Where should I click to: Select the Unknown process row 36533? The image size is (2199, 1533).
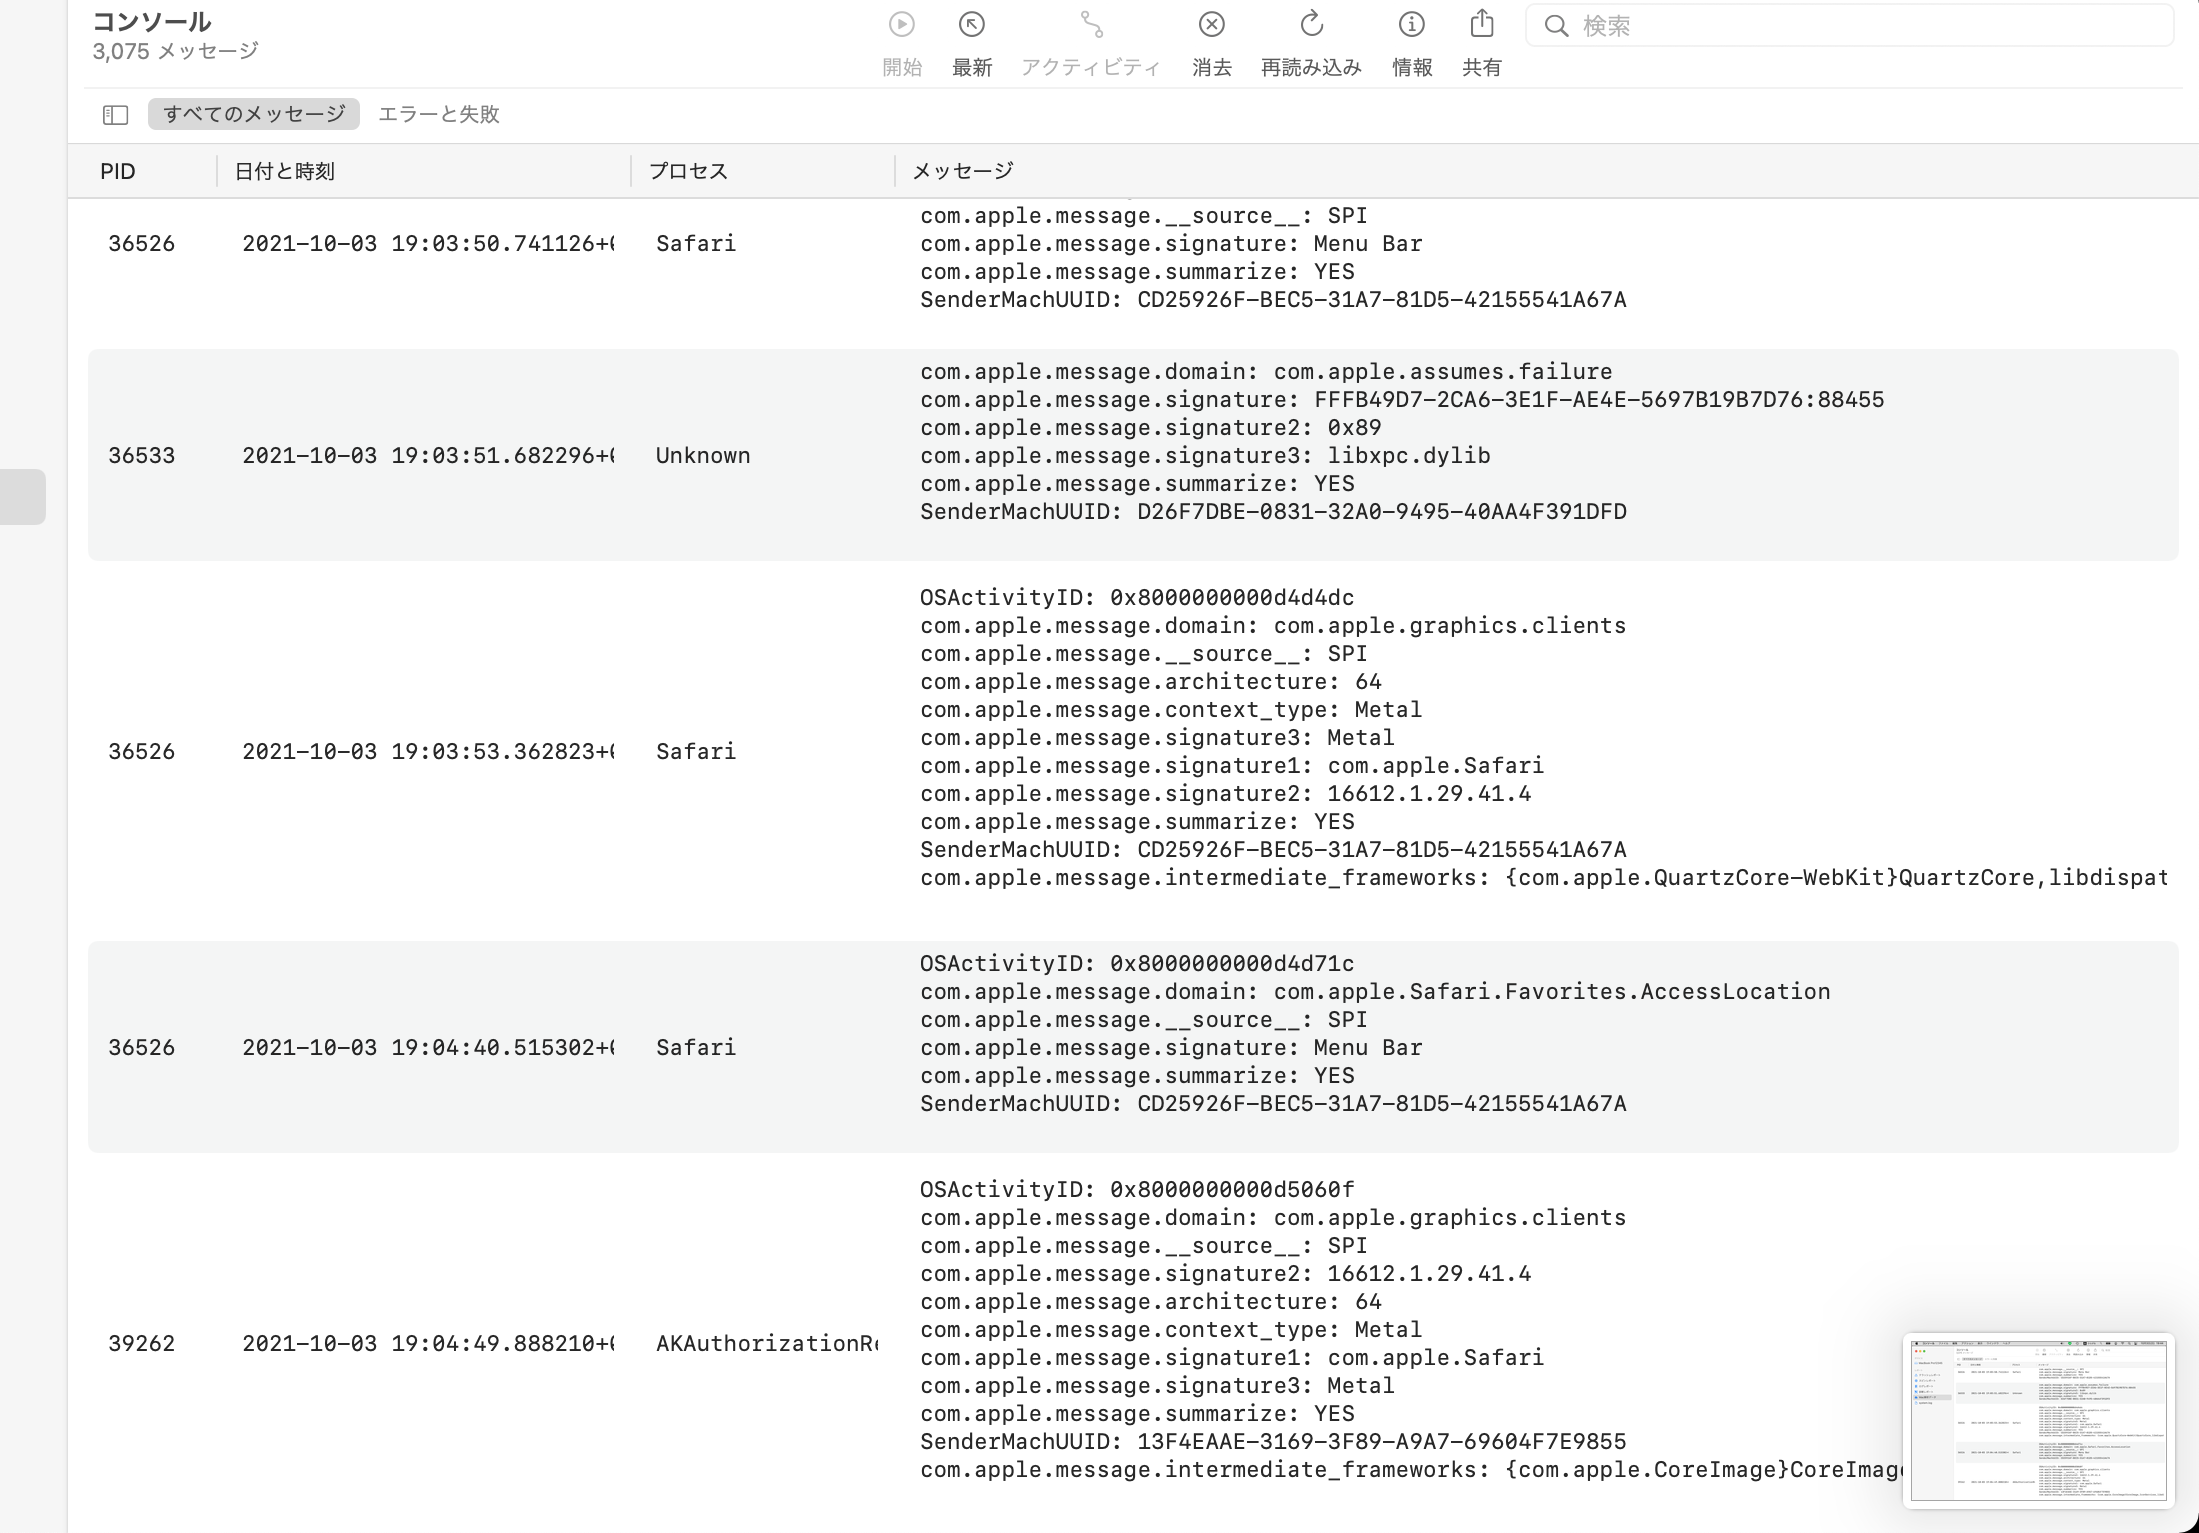point(702,455)
